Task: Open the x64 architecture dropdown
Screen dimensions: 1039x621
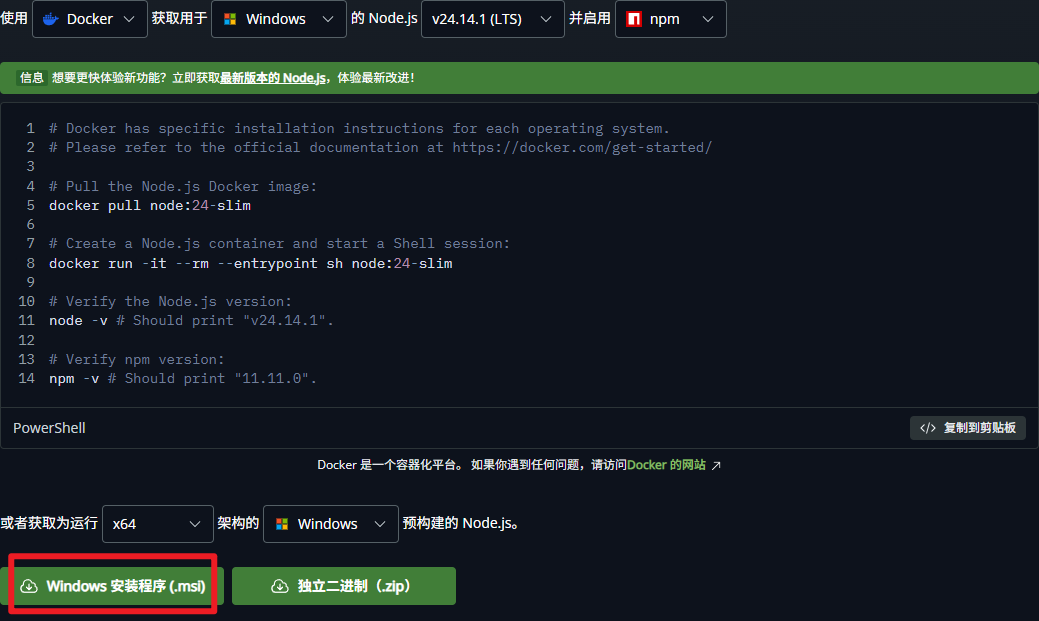Action: (158, 524)
